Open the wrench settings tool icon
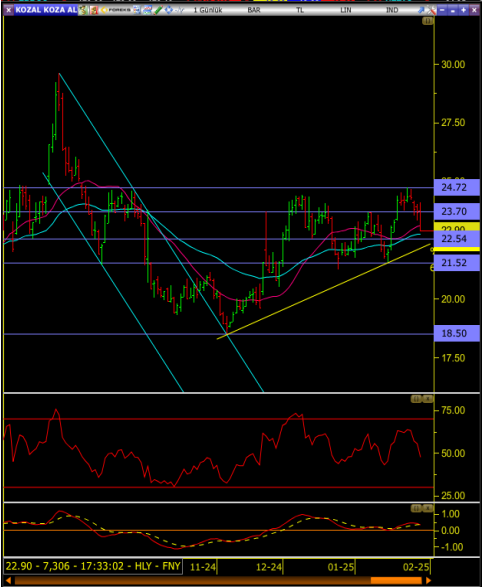This screenshot has height=588, width=483. [x=432, y=10]
